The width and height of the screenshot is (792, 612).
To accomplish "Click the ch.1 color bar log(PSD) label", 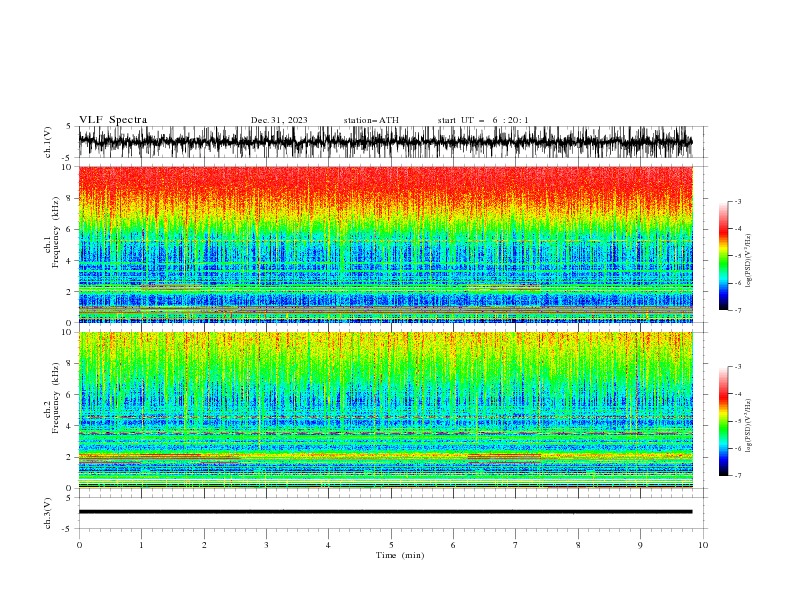I will (748, 261).
